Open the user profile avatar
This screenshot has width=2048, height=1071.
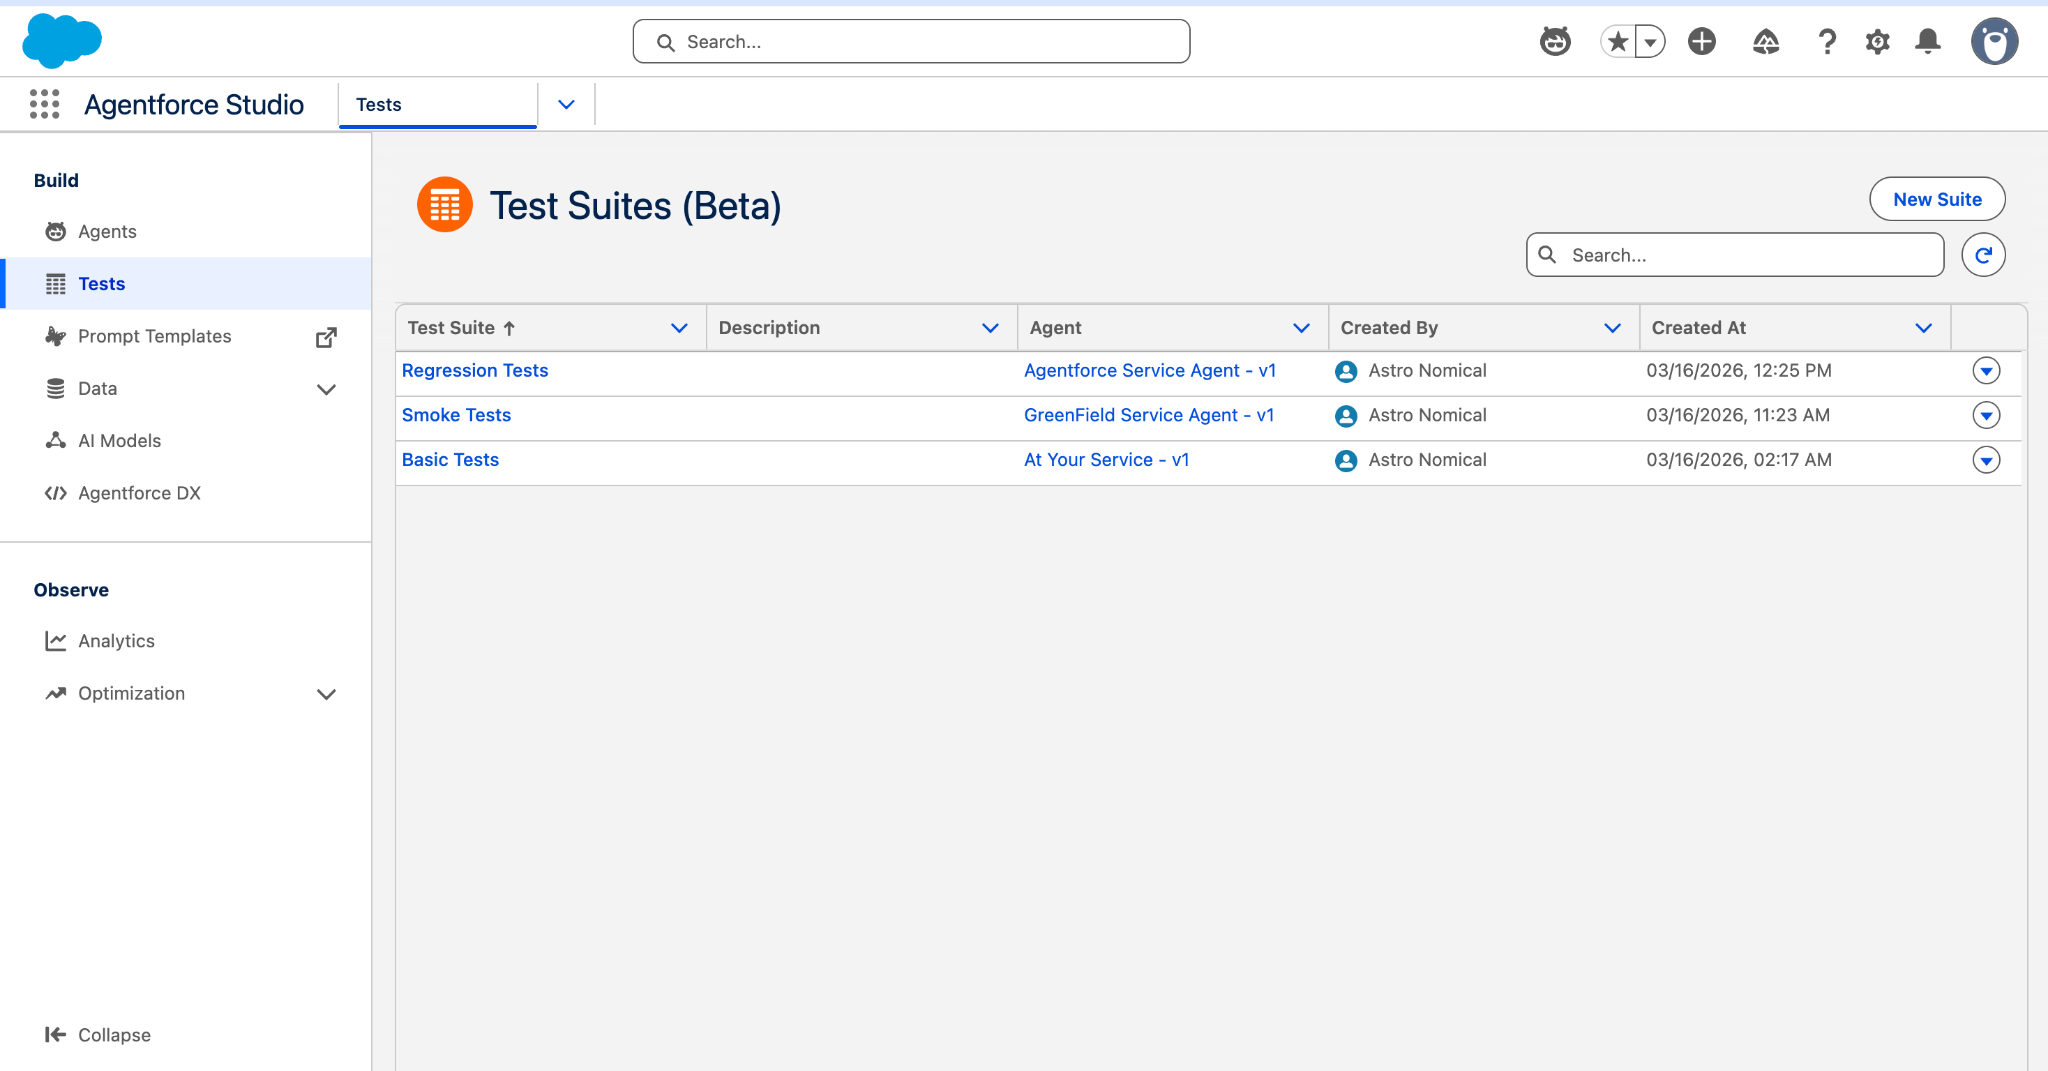click(x=1994, y=42)
